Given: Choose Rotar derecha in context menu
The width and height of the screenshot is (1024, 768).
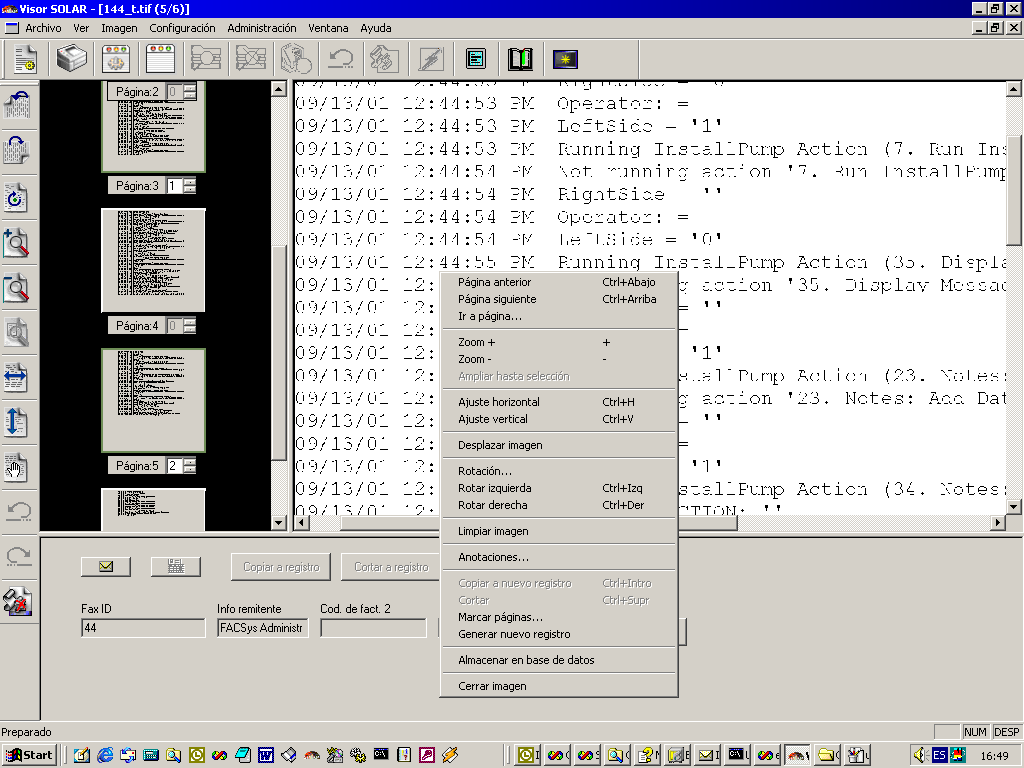Looking at the screenshot, I should pos(559,505).
